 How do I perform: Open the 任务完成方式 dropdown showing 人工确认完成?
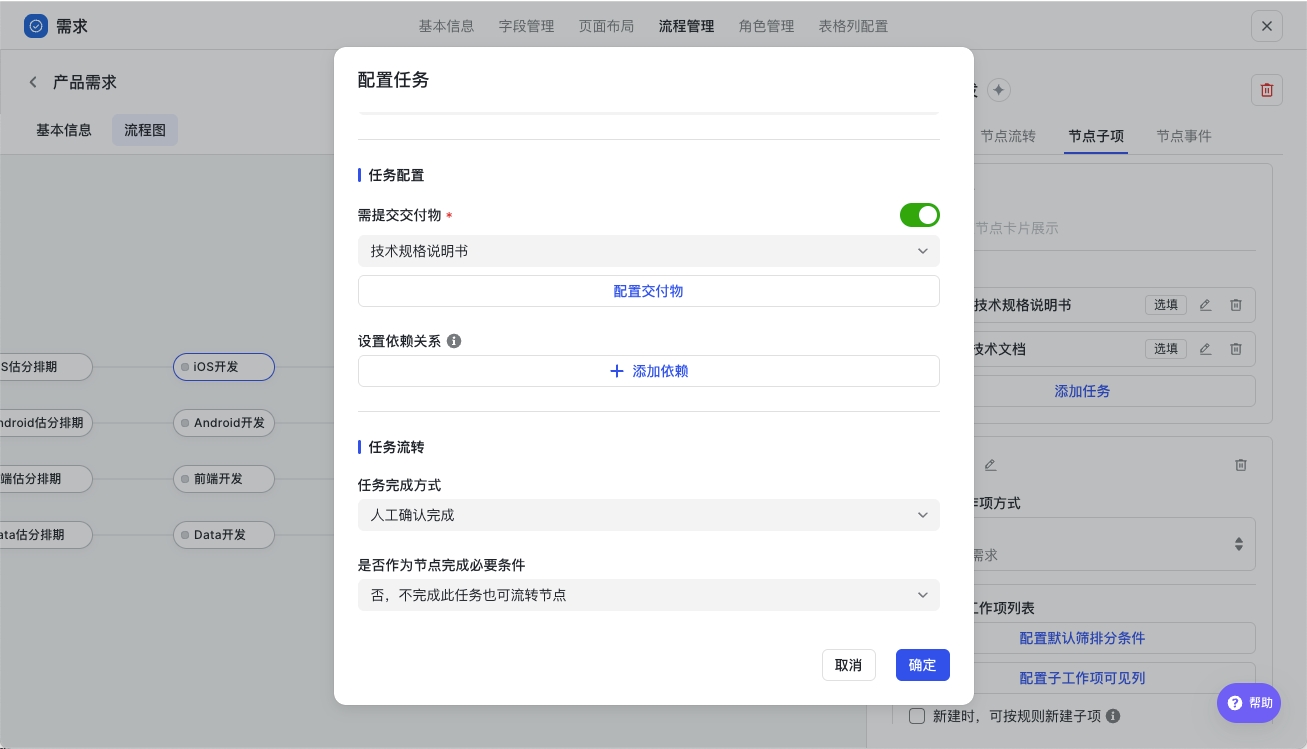pos(649,515)
